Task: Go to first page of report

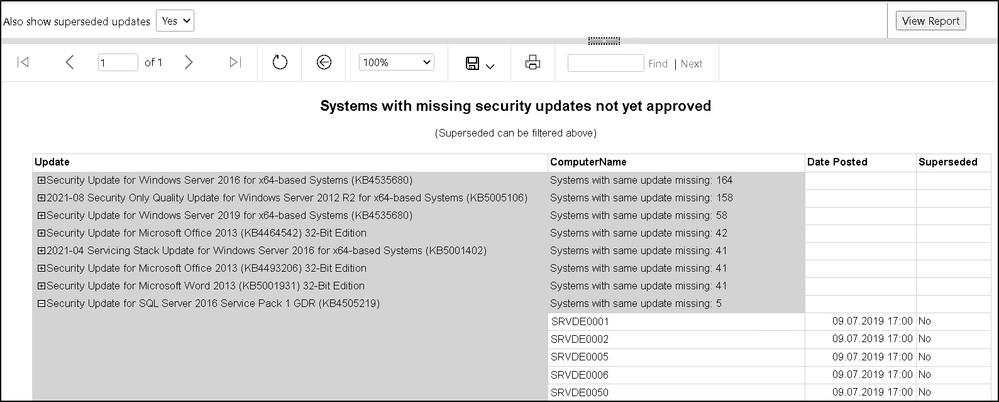Action: [23, 63]
